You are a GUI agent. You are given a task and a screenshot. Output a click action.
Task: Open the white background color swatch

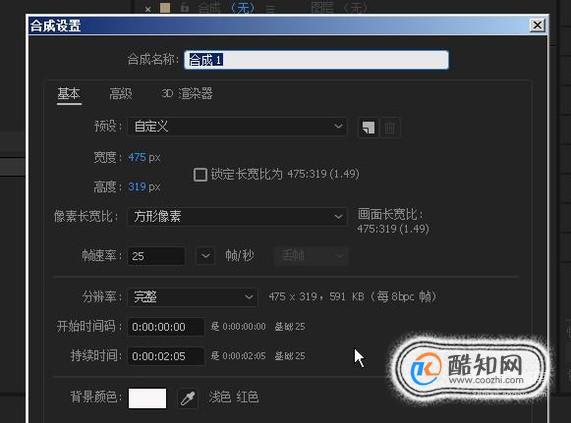tap(147, 398)
